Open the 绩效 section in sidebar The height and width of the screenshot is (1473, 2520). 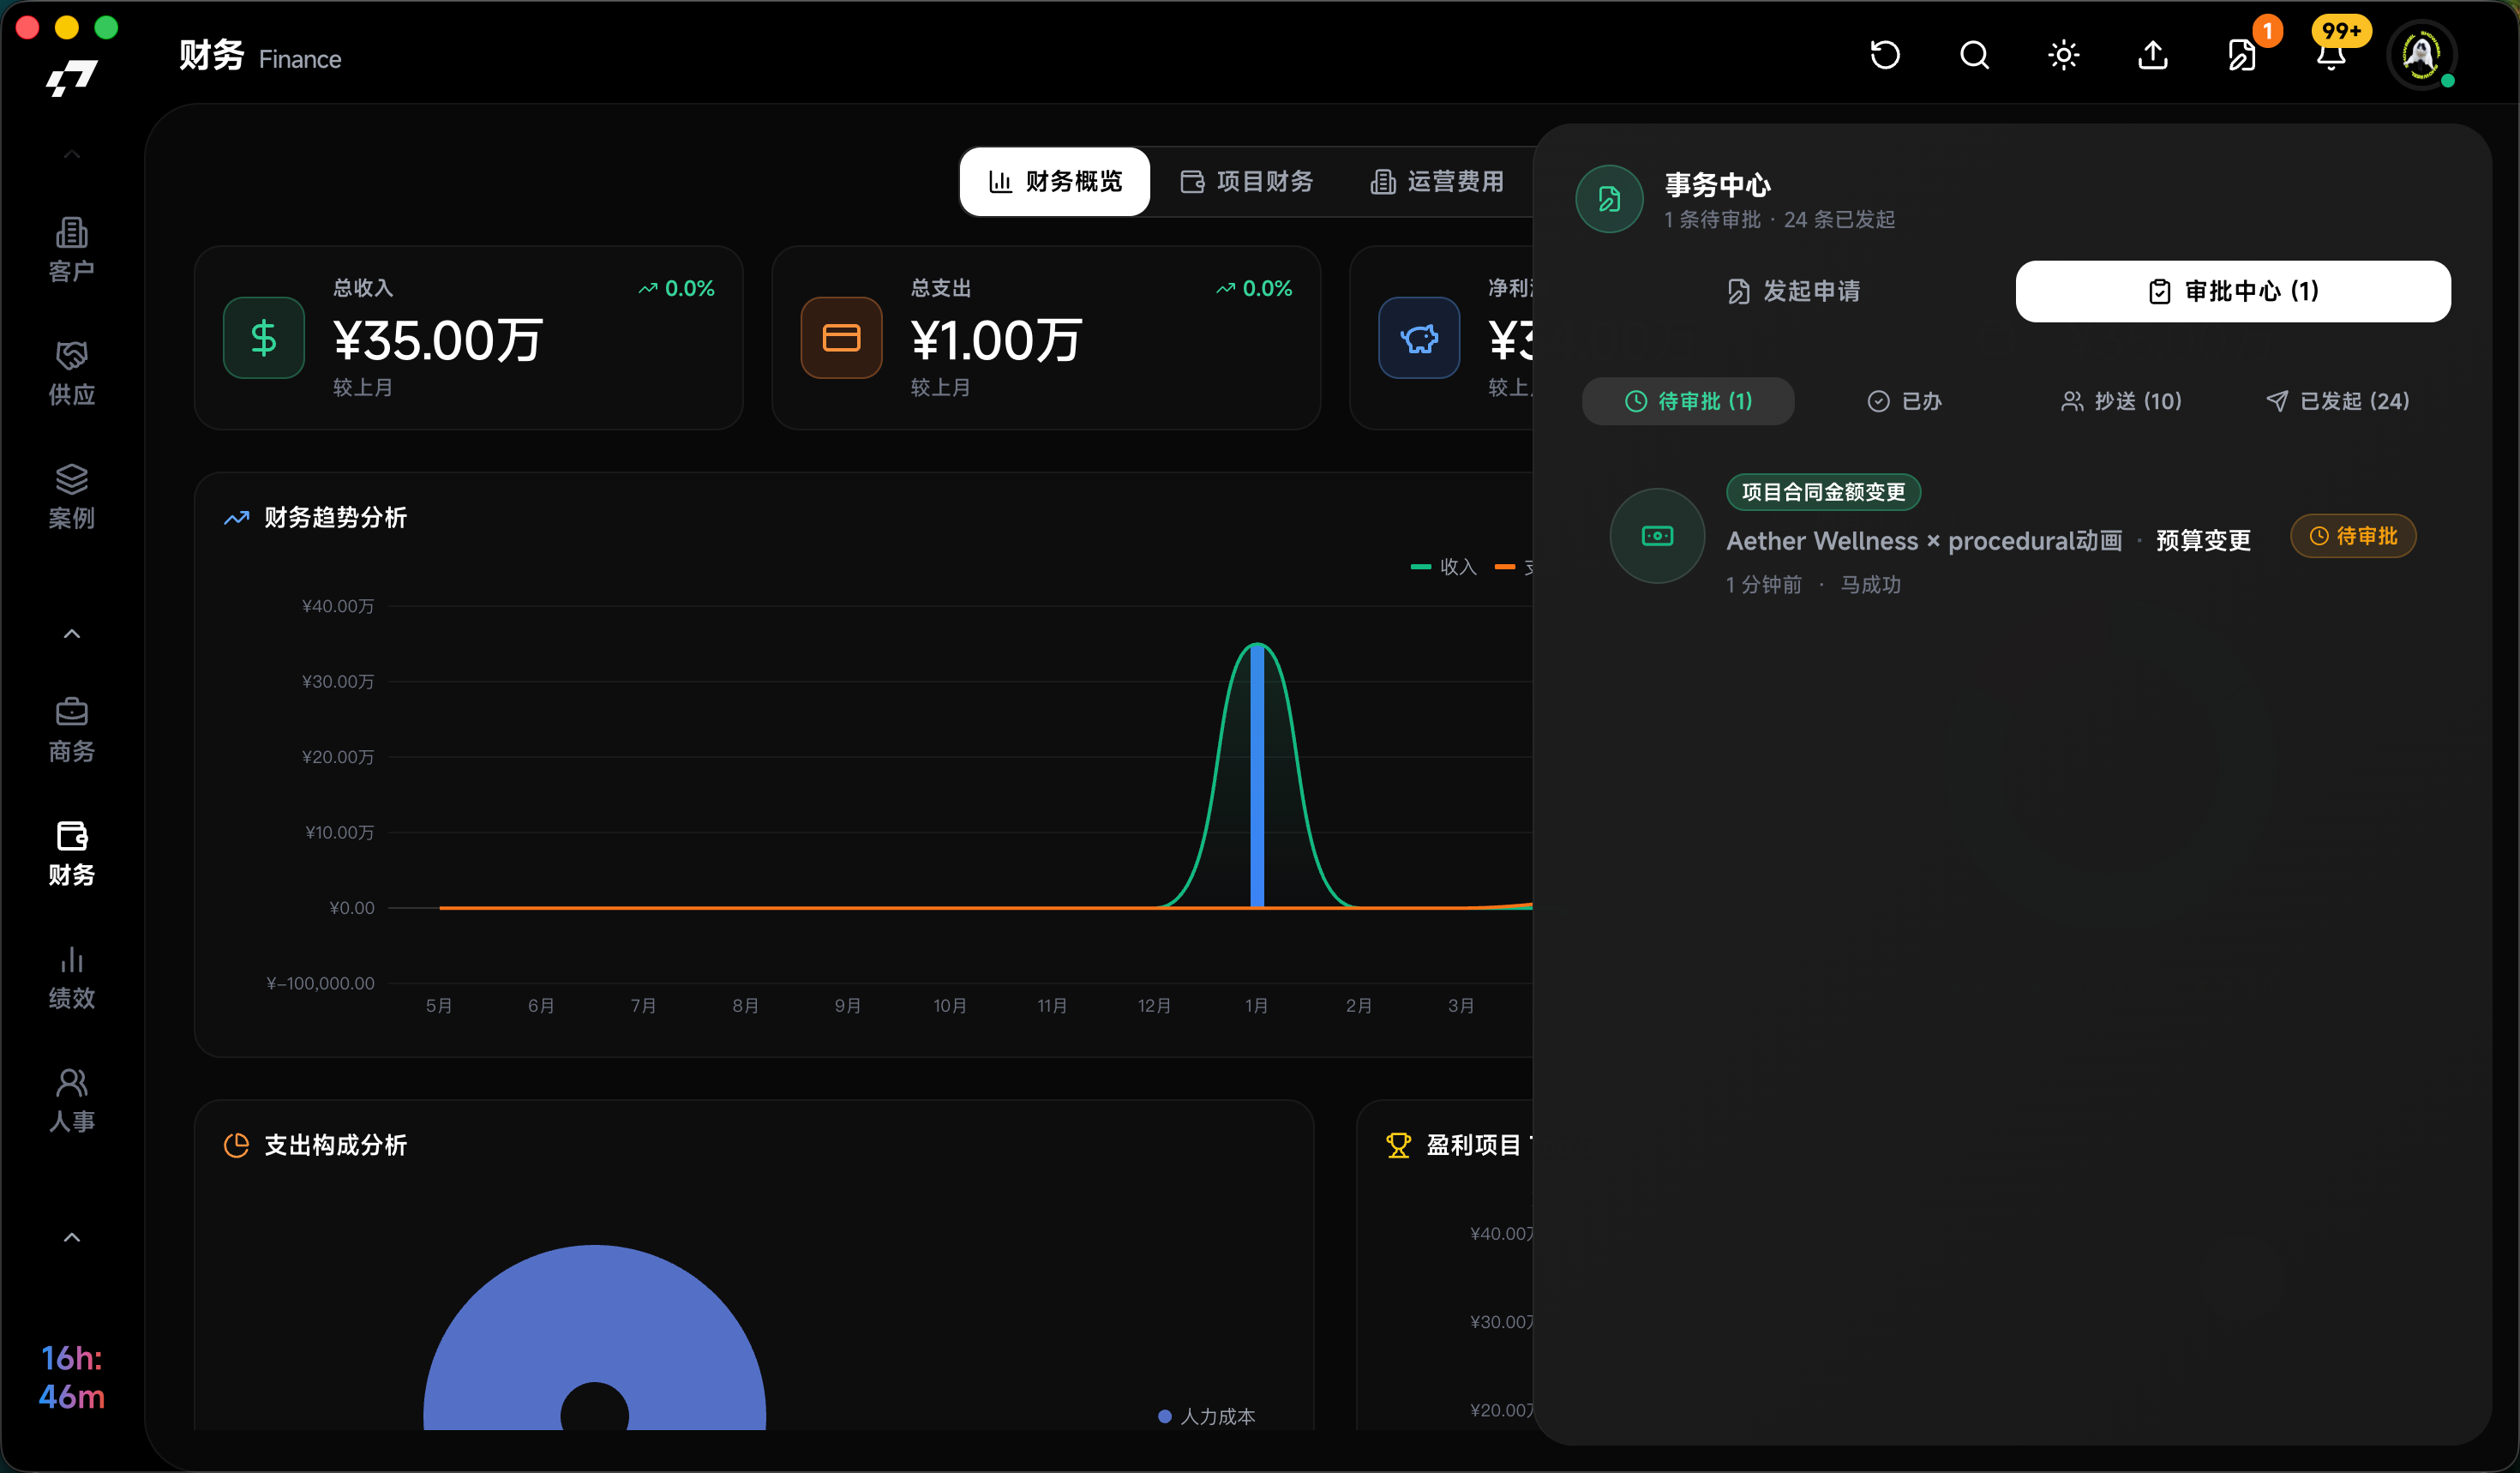click(72, 977)
